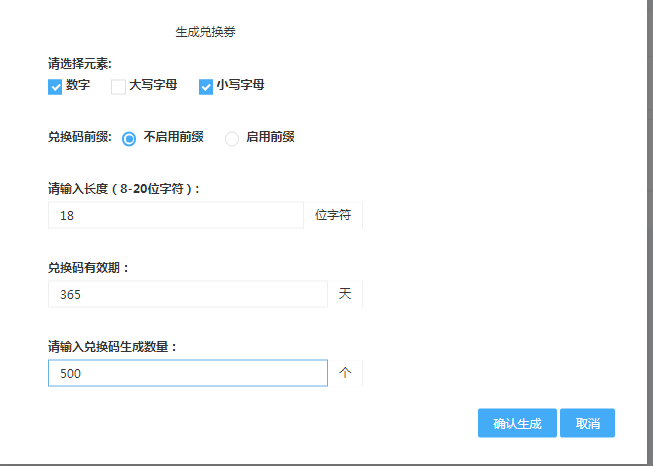The width and height of the screenshot is (653, 466).
Task: Click the 启用前缀 label text
Action: click(271, 137)
